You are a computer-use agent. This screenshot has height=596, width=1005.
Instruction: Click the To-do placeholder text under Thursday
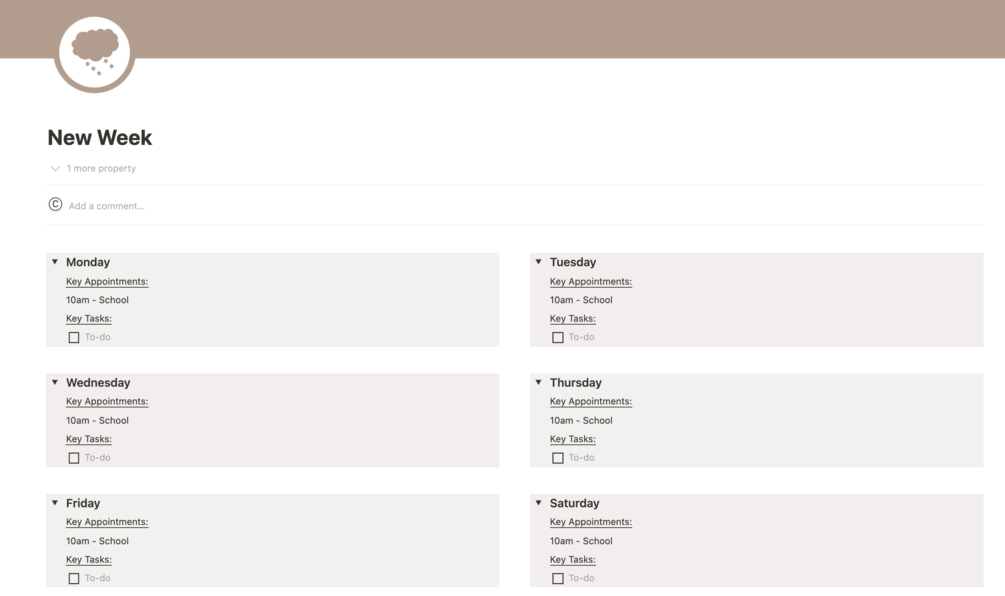coord(581,458)
